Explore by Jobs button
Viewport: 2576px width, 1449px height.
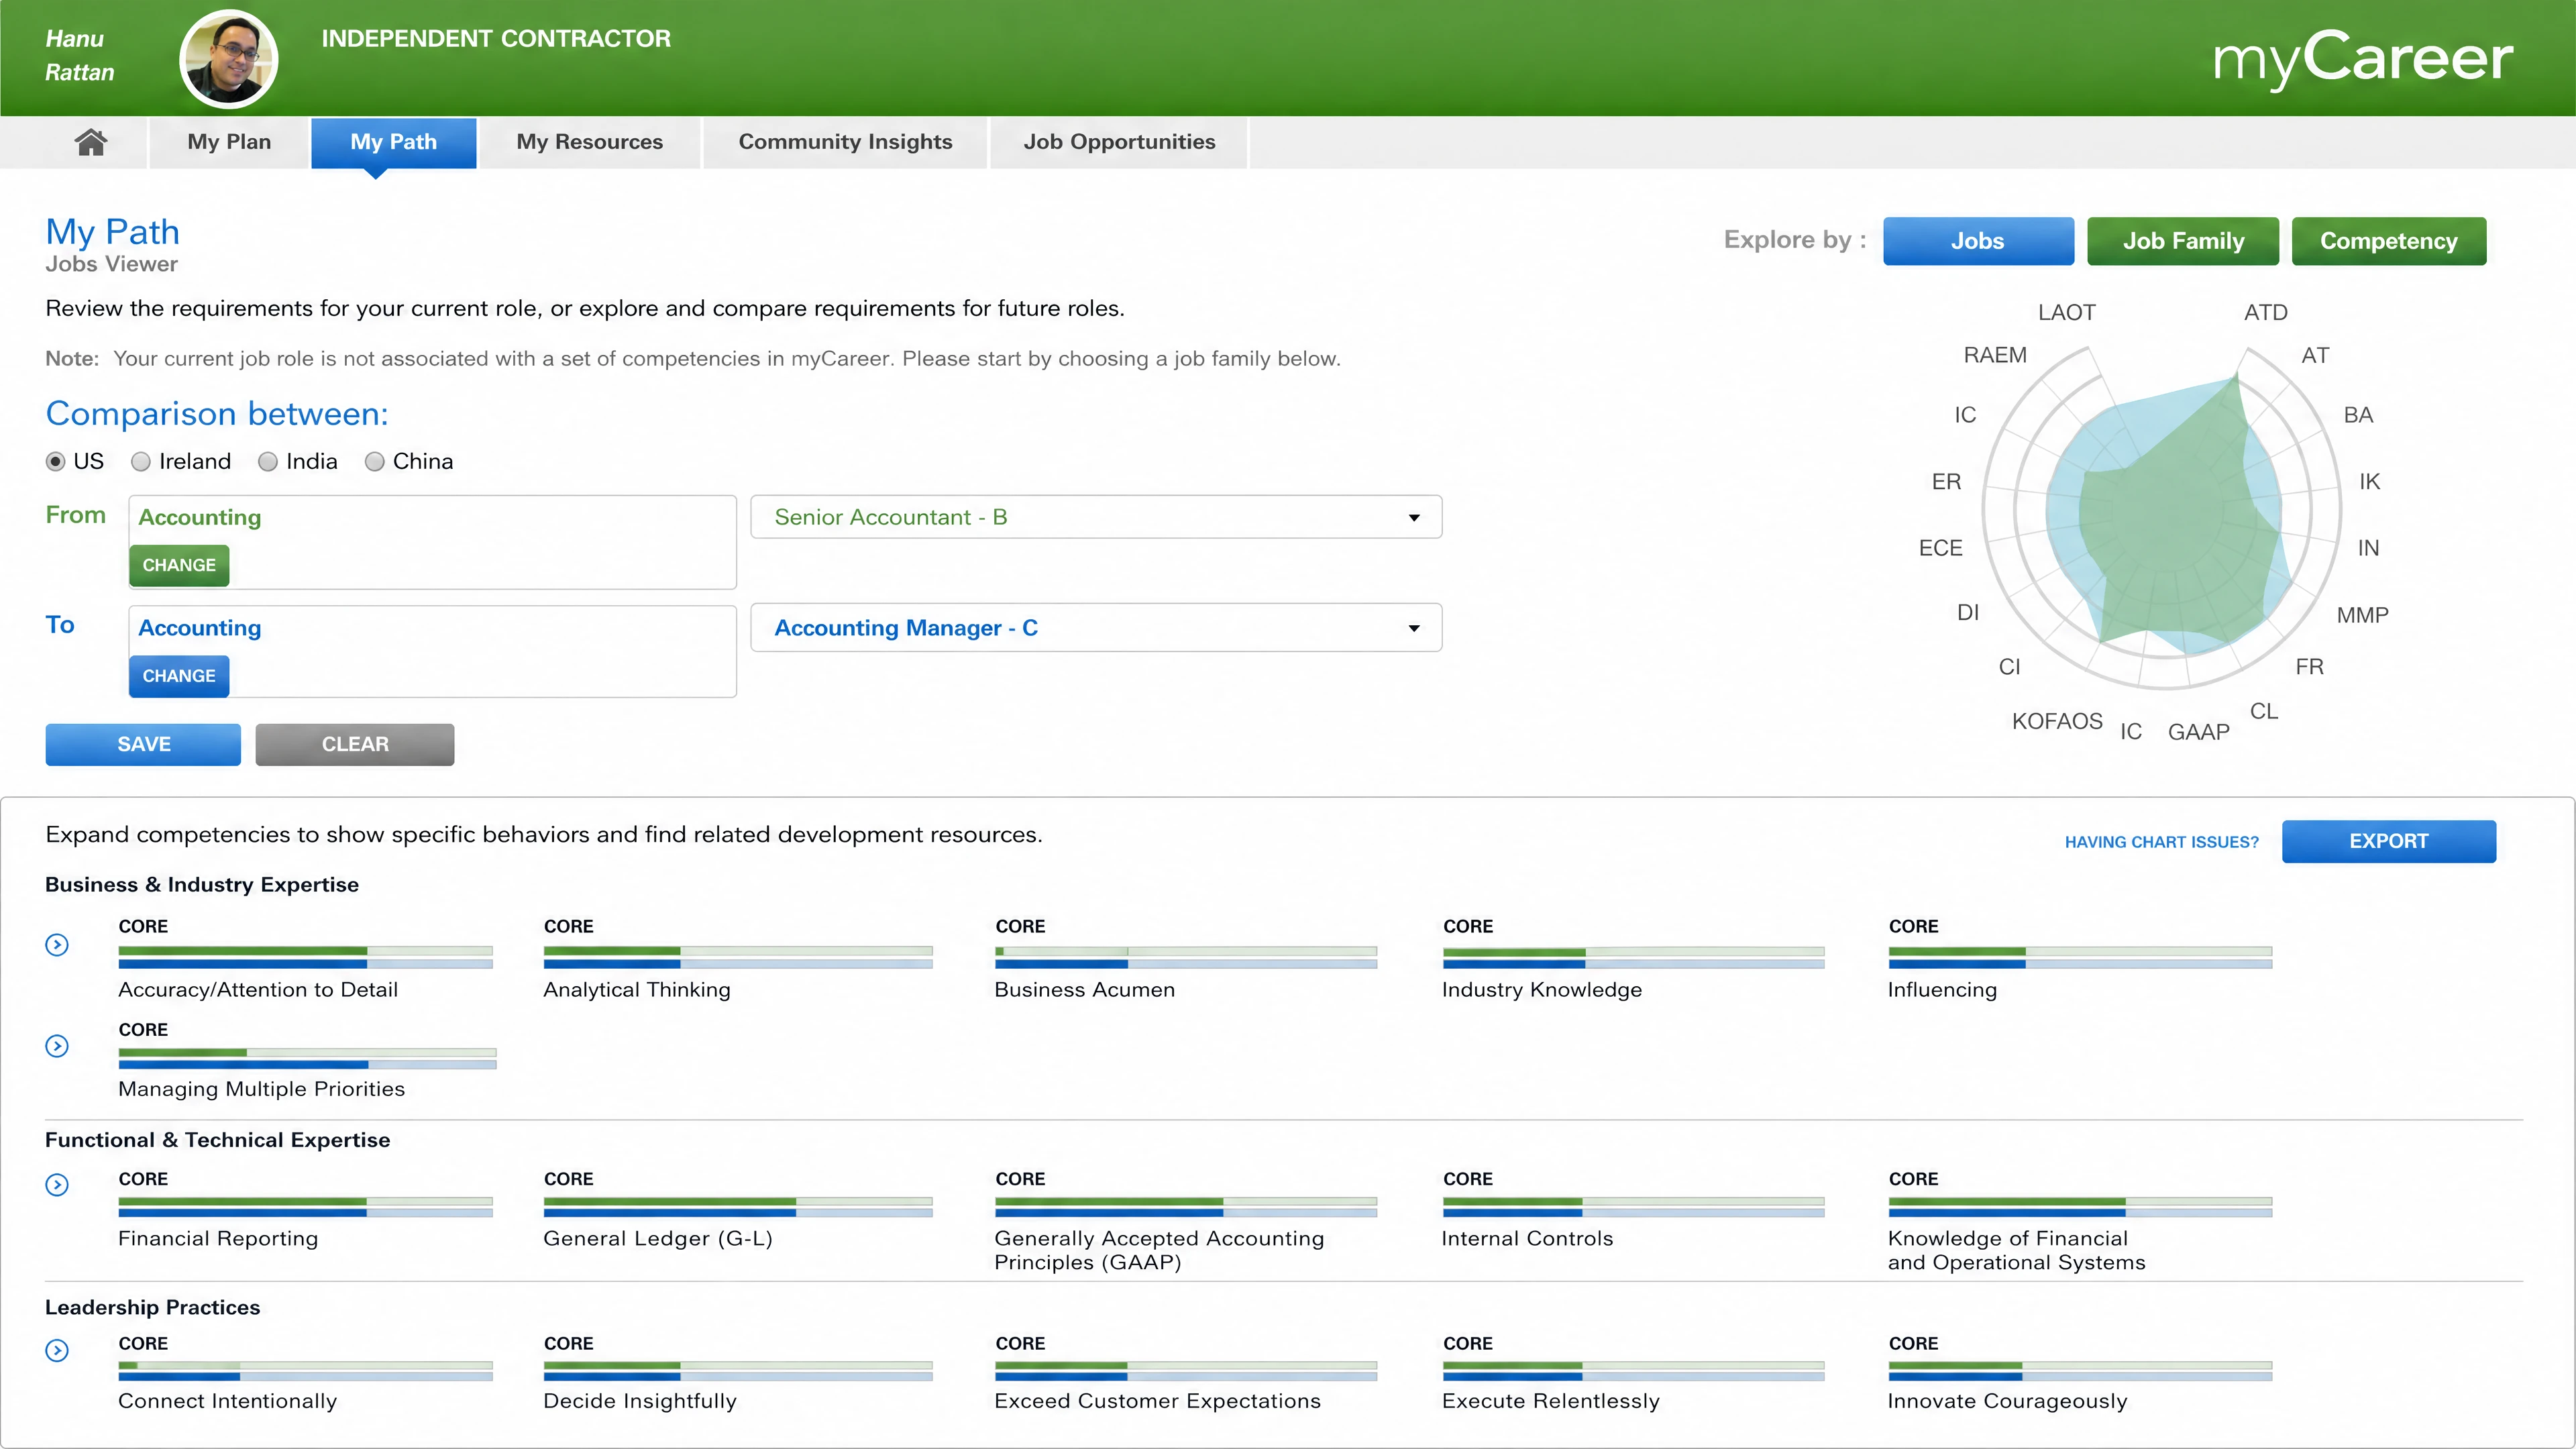pyautogui.click(x=1978, y=241)
